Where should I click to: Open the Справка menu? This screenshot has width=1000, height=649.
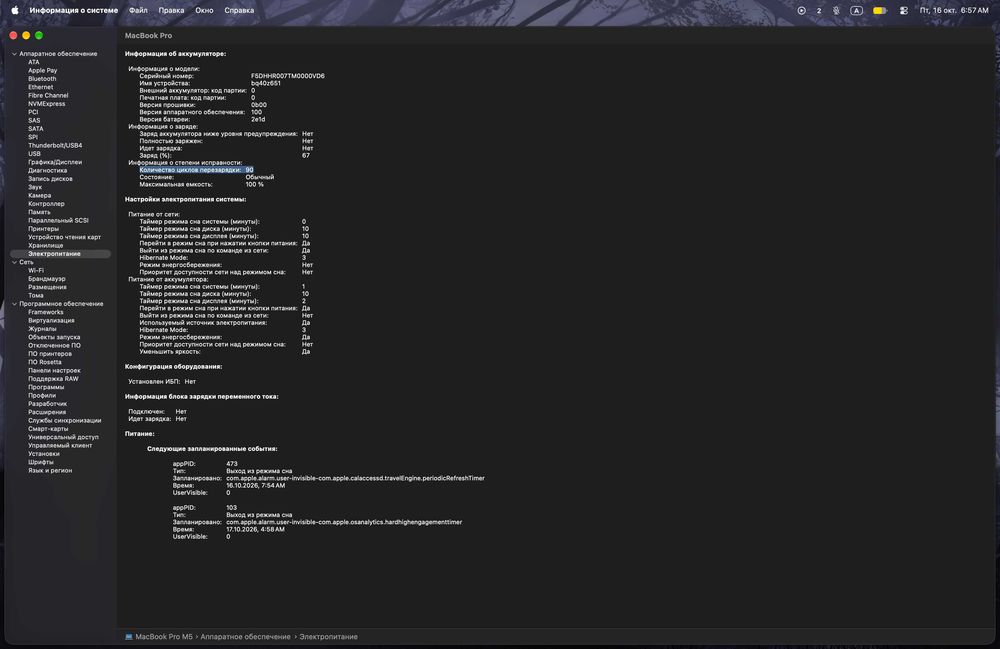coord(239,10)
